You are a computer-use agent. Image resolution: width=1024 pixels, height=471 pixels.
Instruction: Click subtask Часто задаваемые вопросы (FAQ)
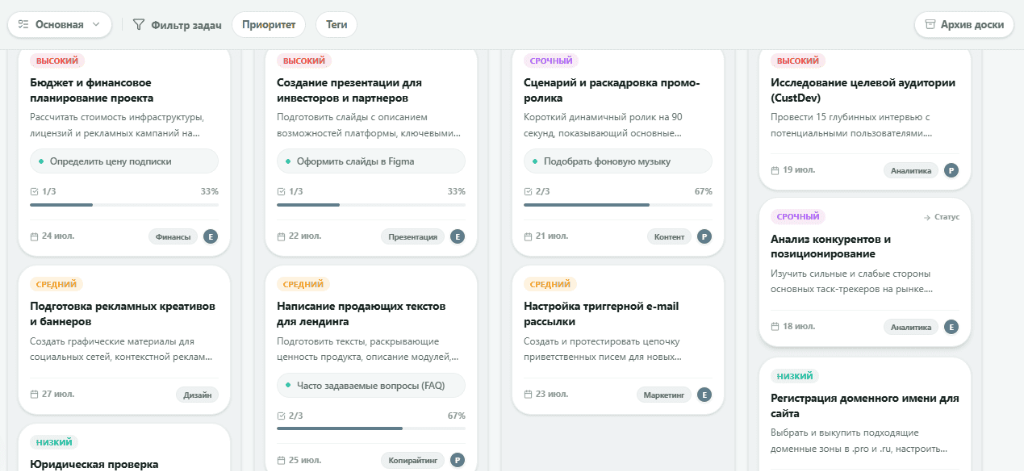pos(371,385)
